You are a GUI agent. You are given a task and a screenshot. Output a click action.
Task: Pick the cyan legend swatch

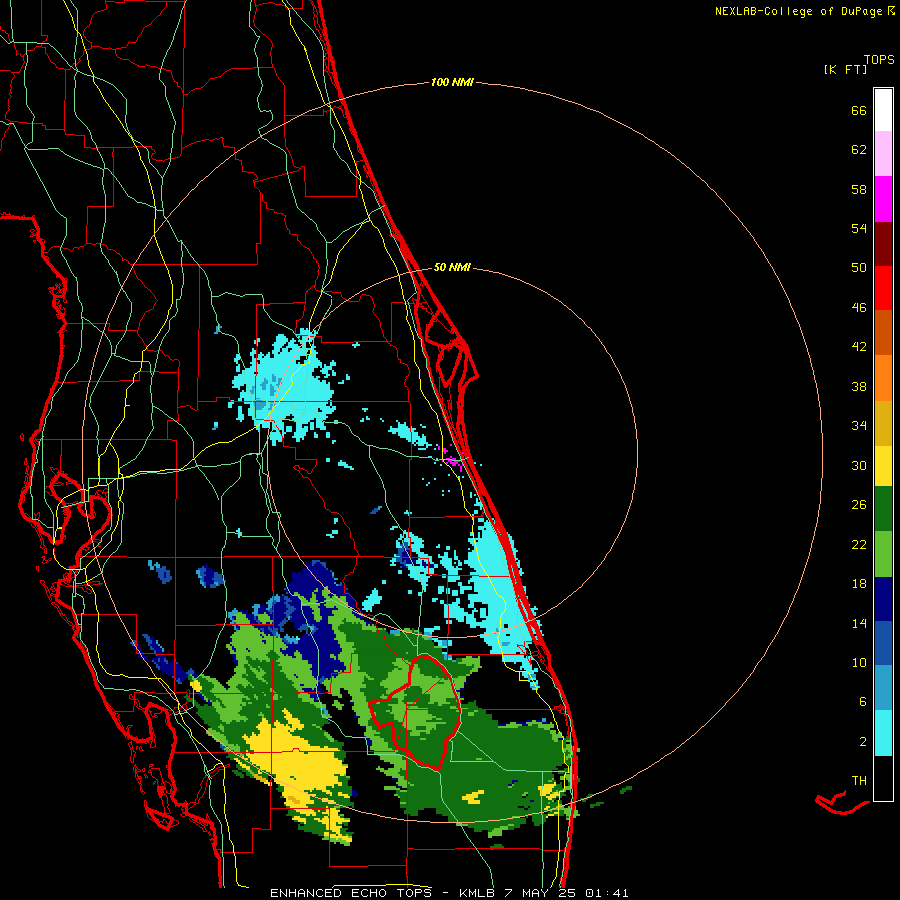[883, 733]
